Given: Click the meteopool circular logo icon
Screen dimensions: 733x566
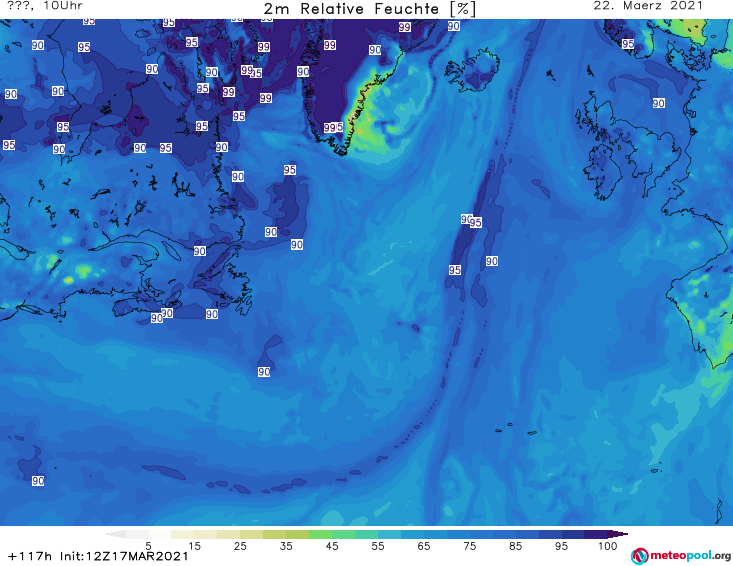Looking at the screenshot, I should pos(639,556).
